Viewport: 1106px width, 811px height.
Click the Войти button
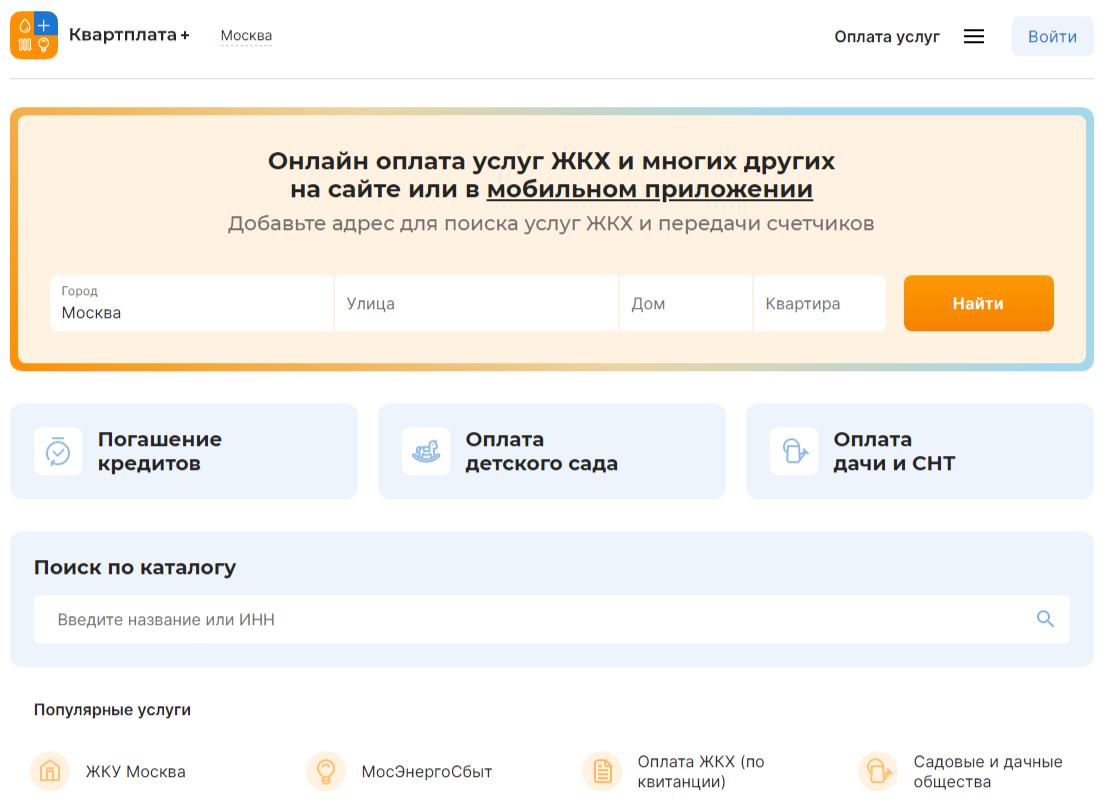click(1052, 37)
